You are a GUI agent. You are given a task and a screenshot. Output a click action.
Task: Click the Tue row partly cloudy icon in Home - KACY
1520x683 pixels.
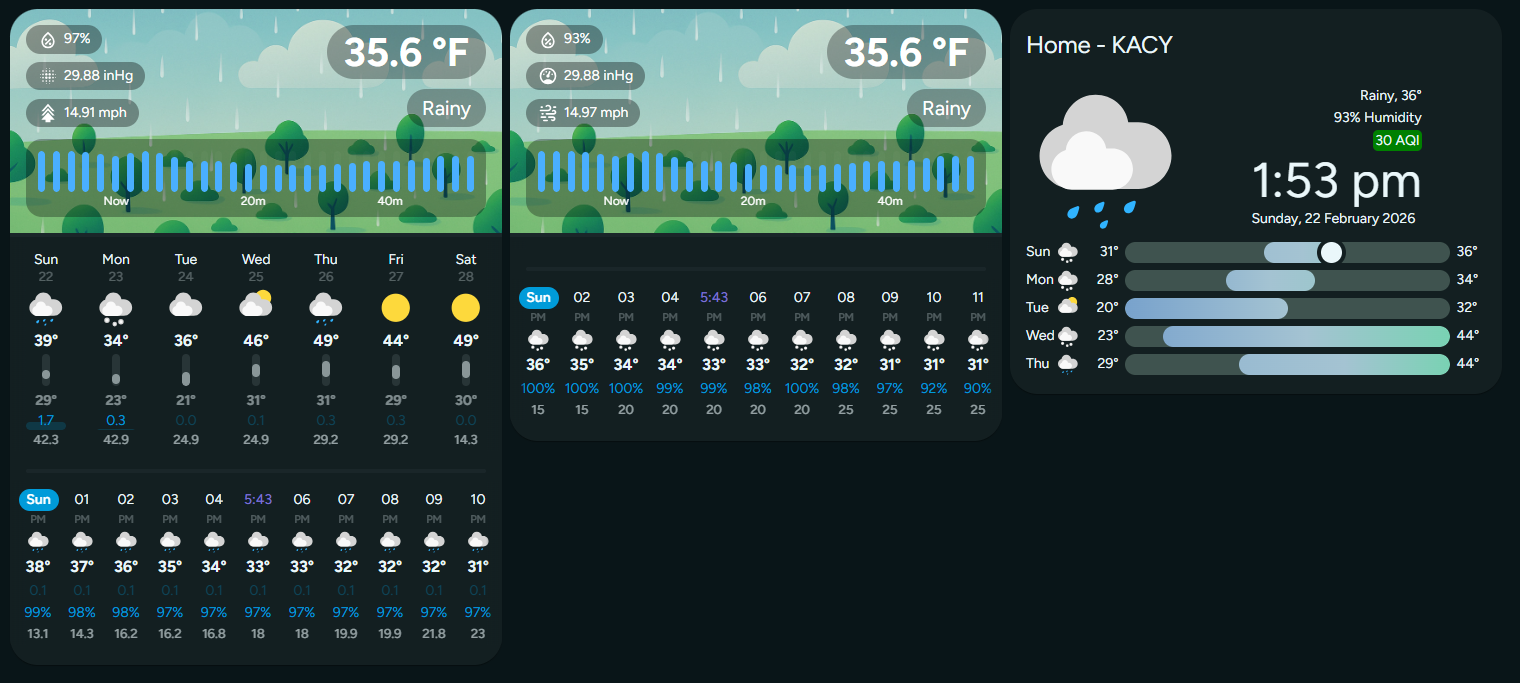point(1068,307)
